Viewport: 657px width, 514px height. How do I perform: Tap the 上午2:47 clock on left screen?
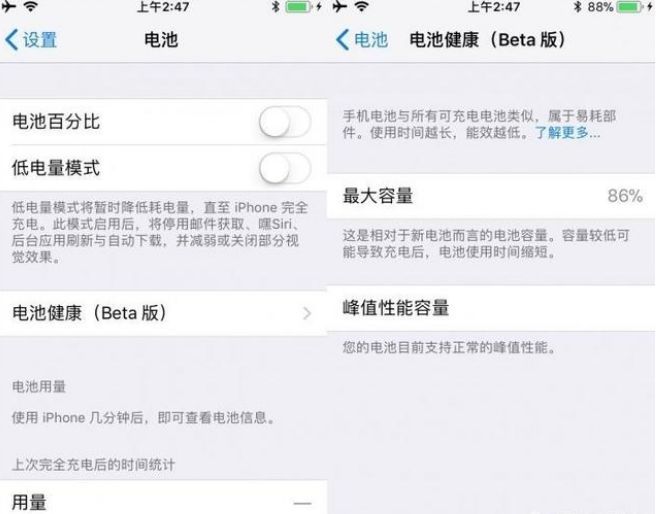click(163, 7)
